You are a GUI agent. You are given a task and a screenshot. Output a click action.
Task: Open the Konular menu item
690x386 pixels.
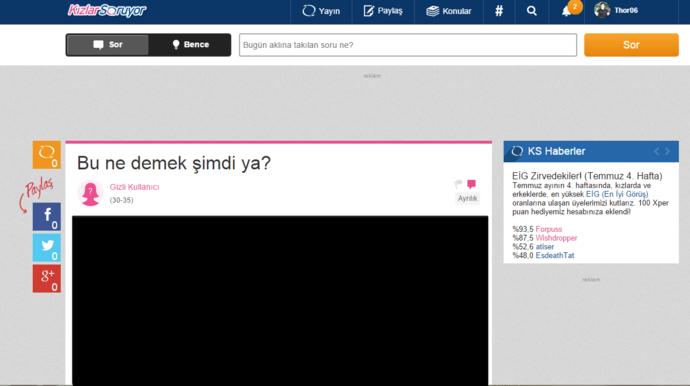[448, 11]
